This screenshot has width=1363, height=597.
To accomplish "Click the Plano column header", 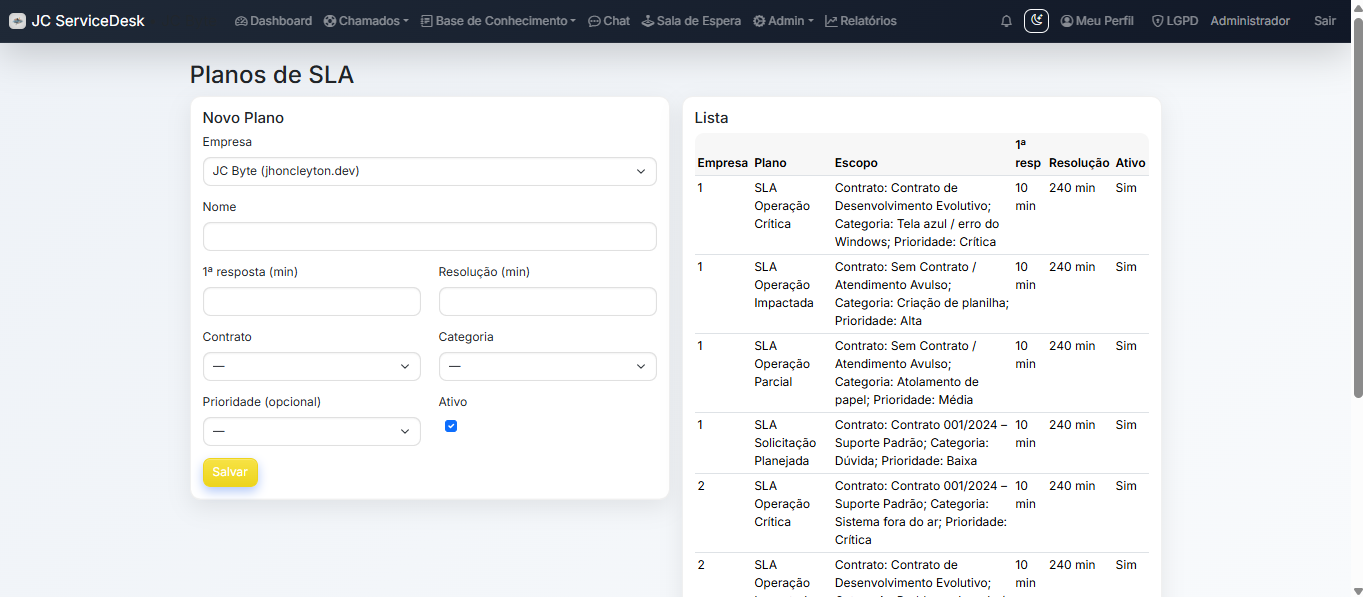I will tap(770, 163).
